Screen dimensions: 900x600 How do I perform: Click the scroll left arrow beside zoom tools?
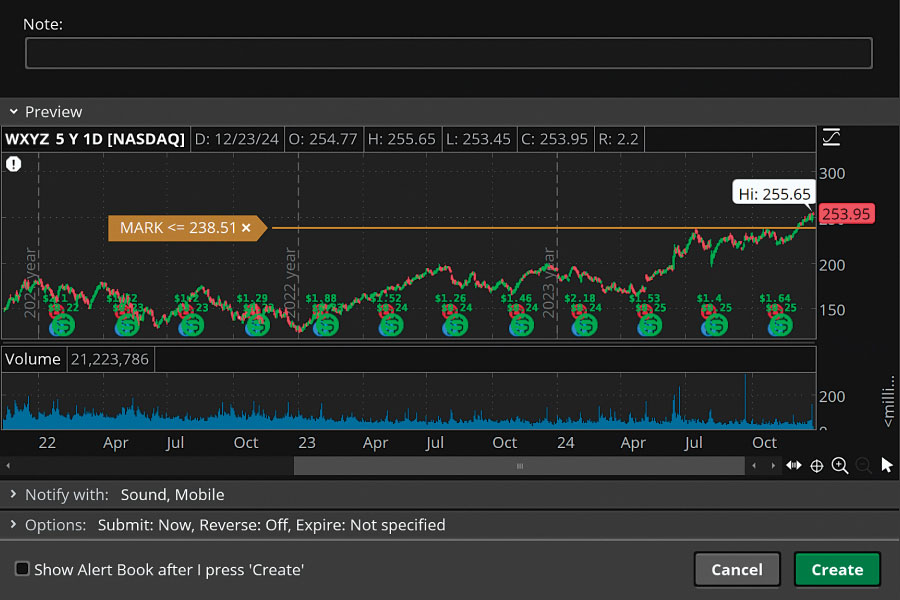756,466
